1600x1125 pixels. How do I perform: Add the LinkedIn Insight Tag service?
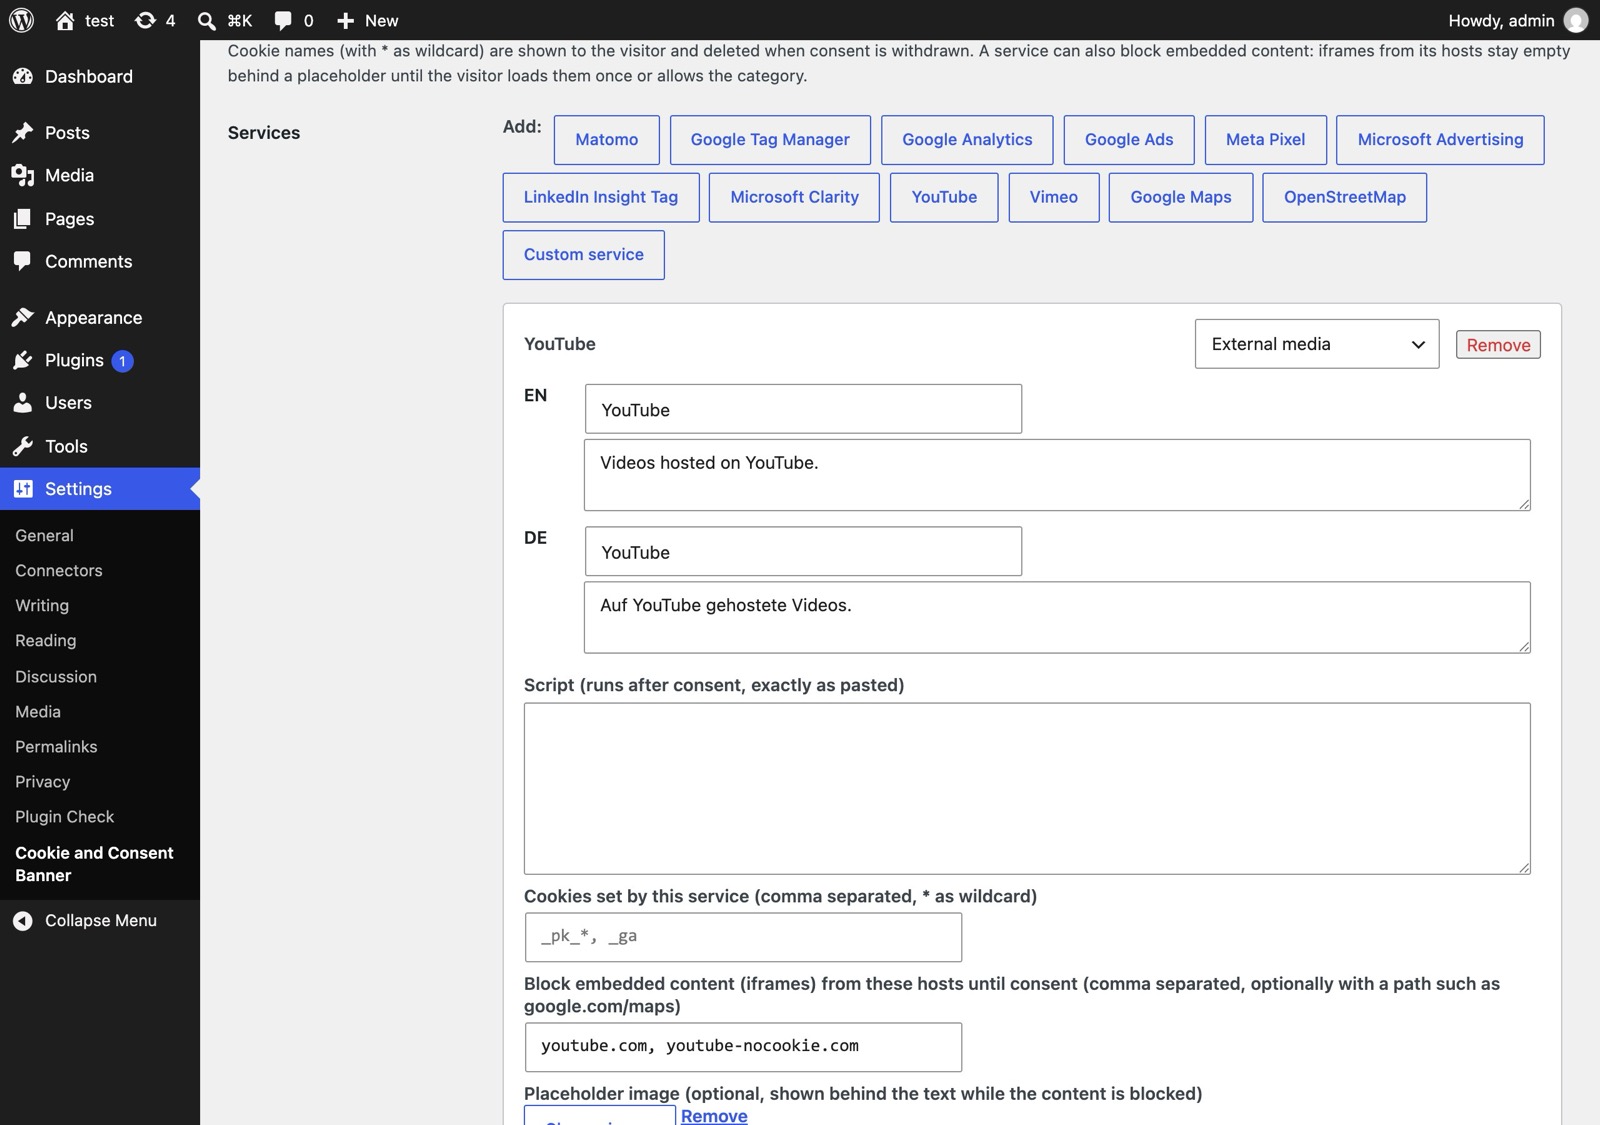pos(601,197)
